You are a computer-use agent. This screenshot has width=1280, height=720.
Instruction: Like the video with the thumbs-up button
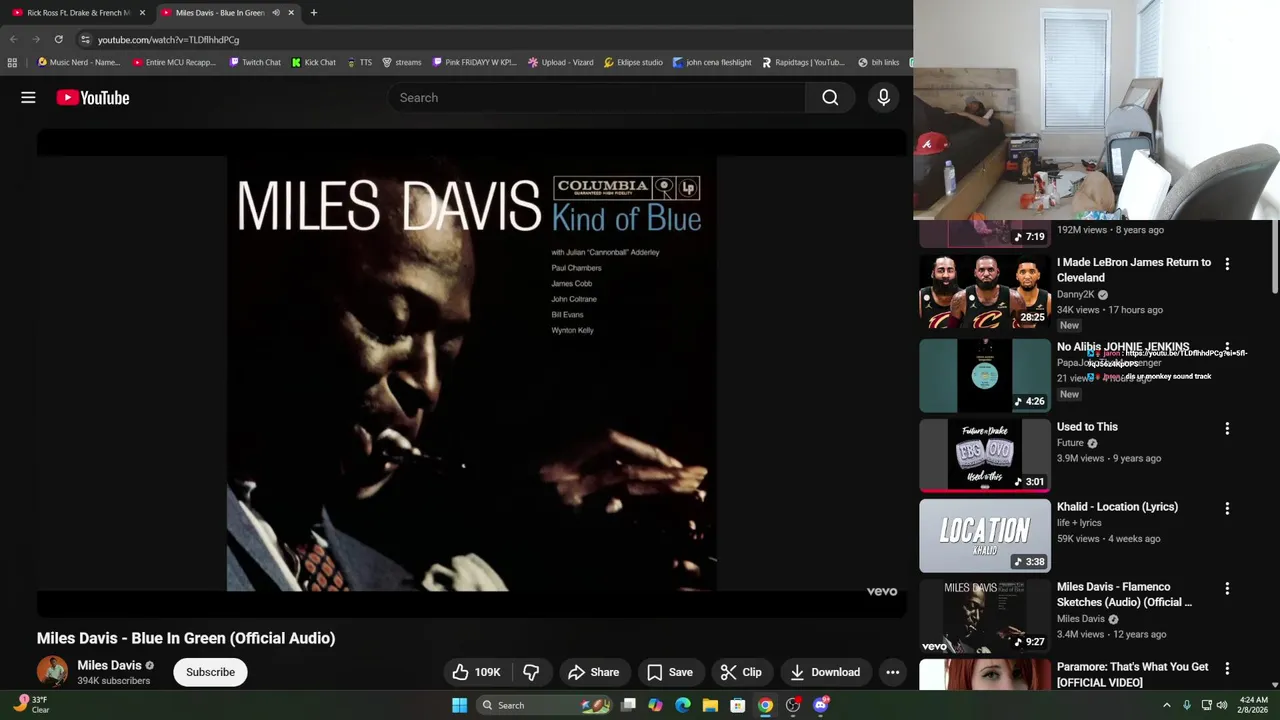477,672
